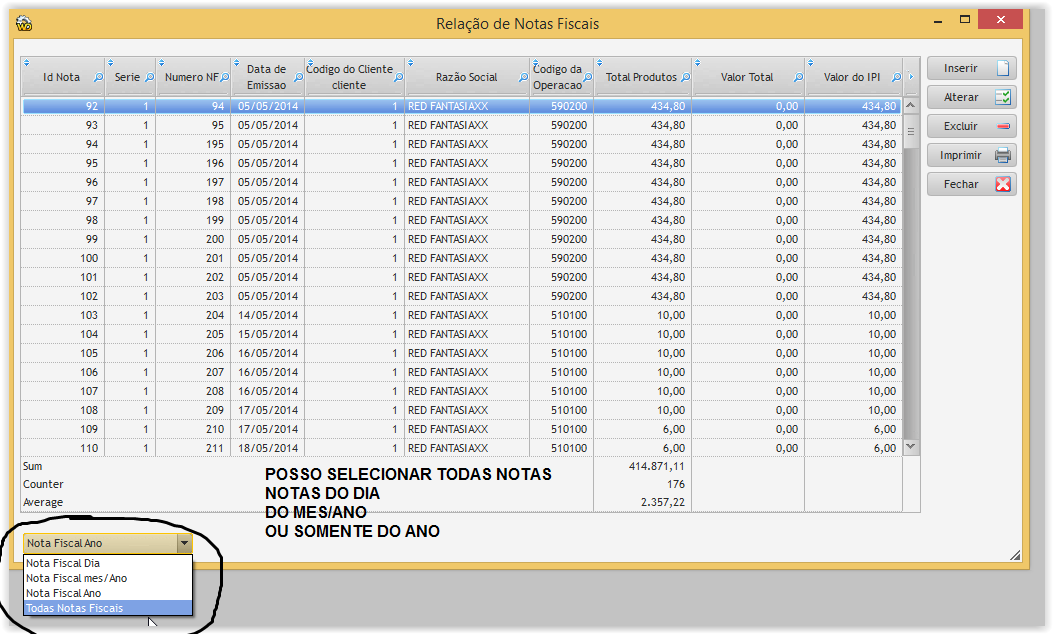
Task: Click the sort arrows on Data de Emissao column
Action: click(x=236, y=63)
